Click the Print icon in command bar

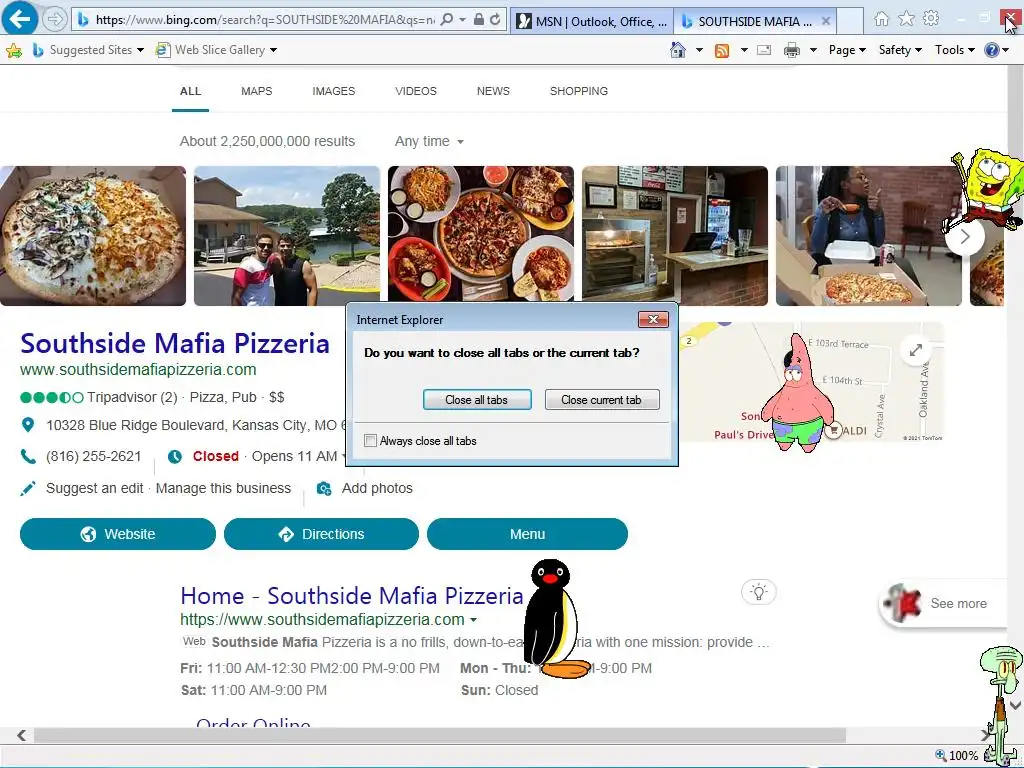click(792, 50)
